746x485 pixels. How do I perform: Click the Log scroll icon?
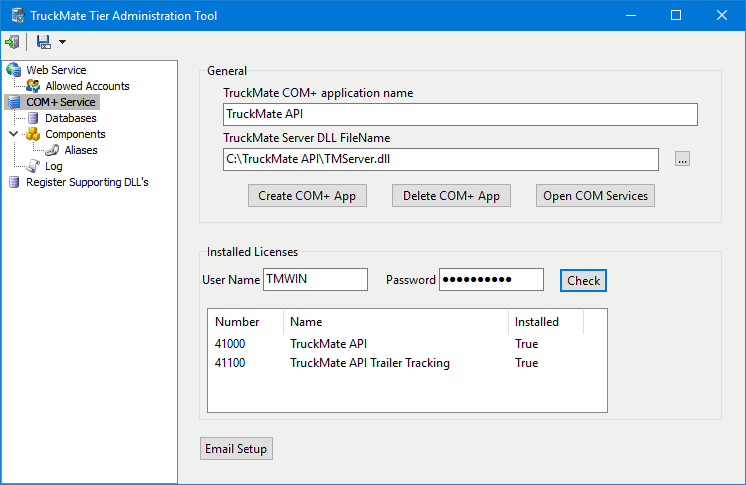click(33, 166)
